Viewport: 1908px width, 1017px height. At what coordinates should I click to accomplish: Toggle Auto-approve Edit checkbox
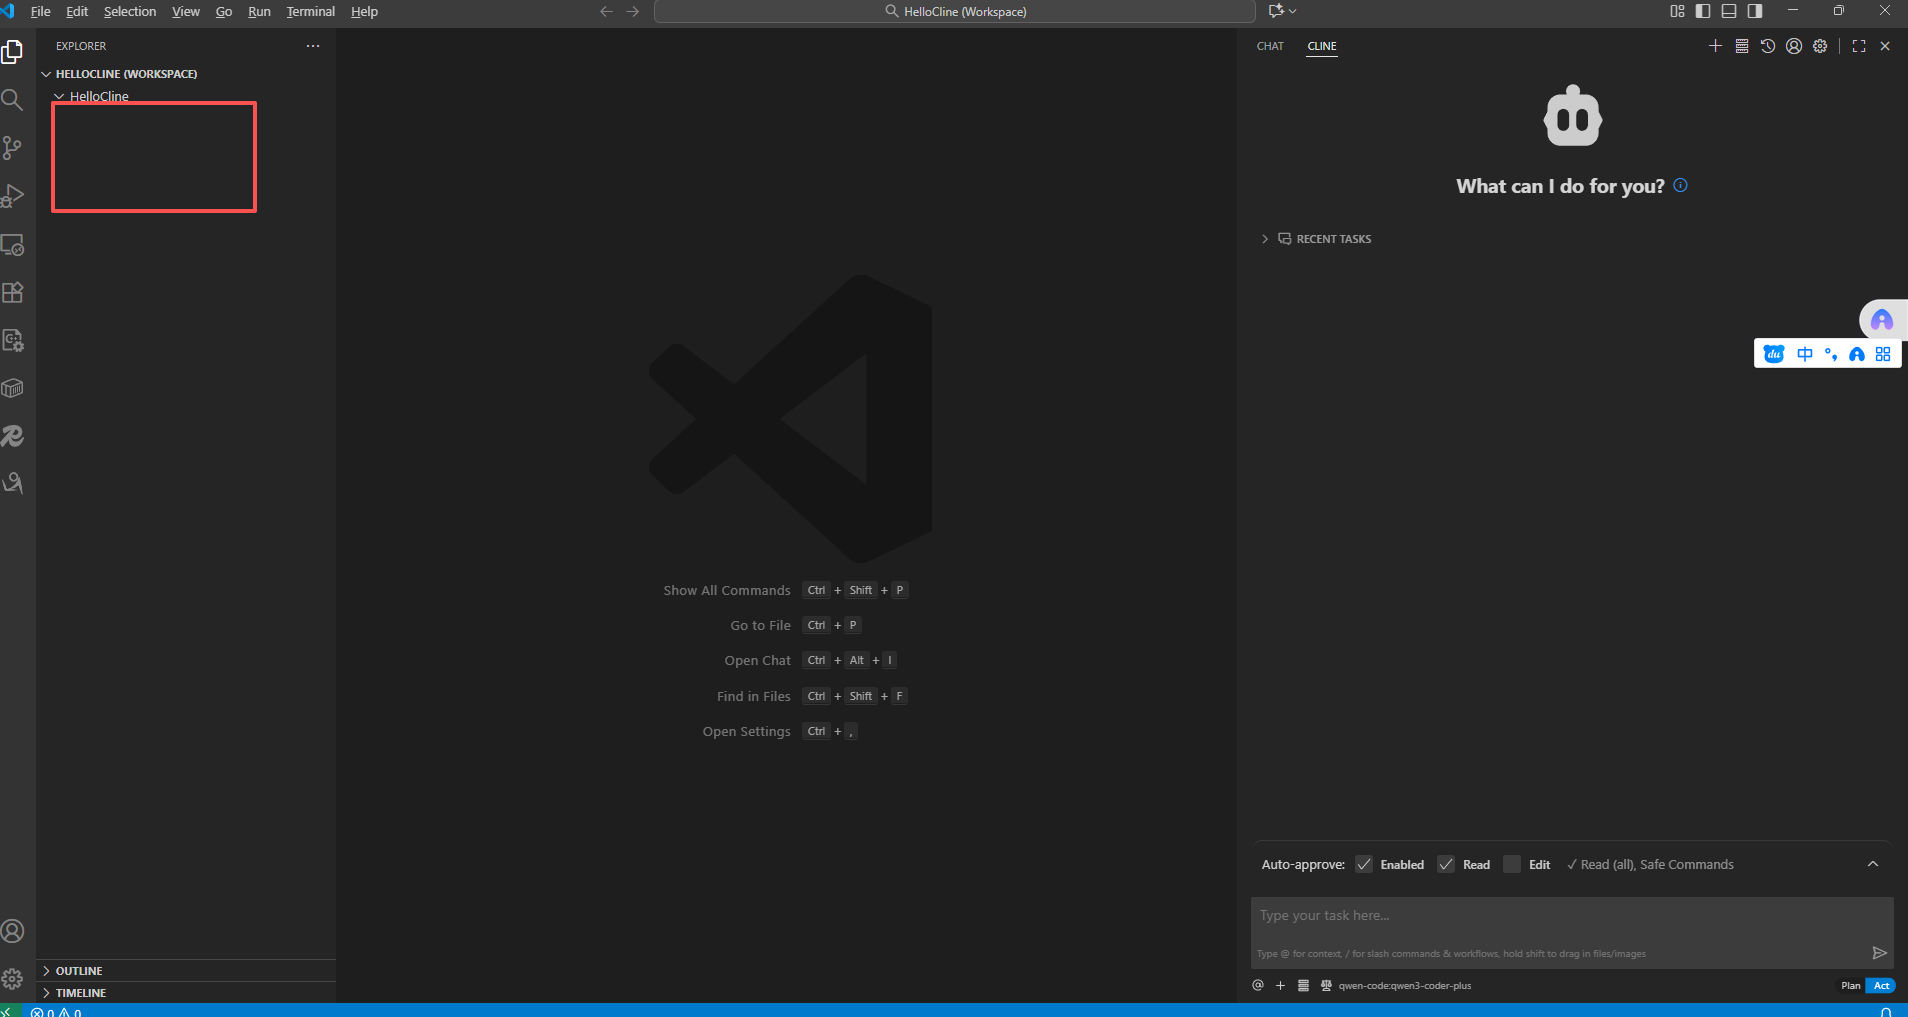[1512, 864]
